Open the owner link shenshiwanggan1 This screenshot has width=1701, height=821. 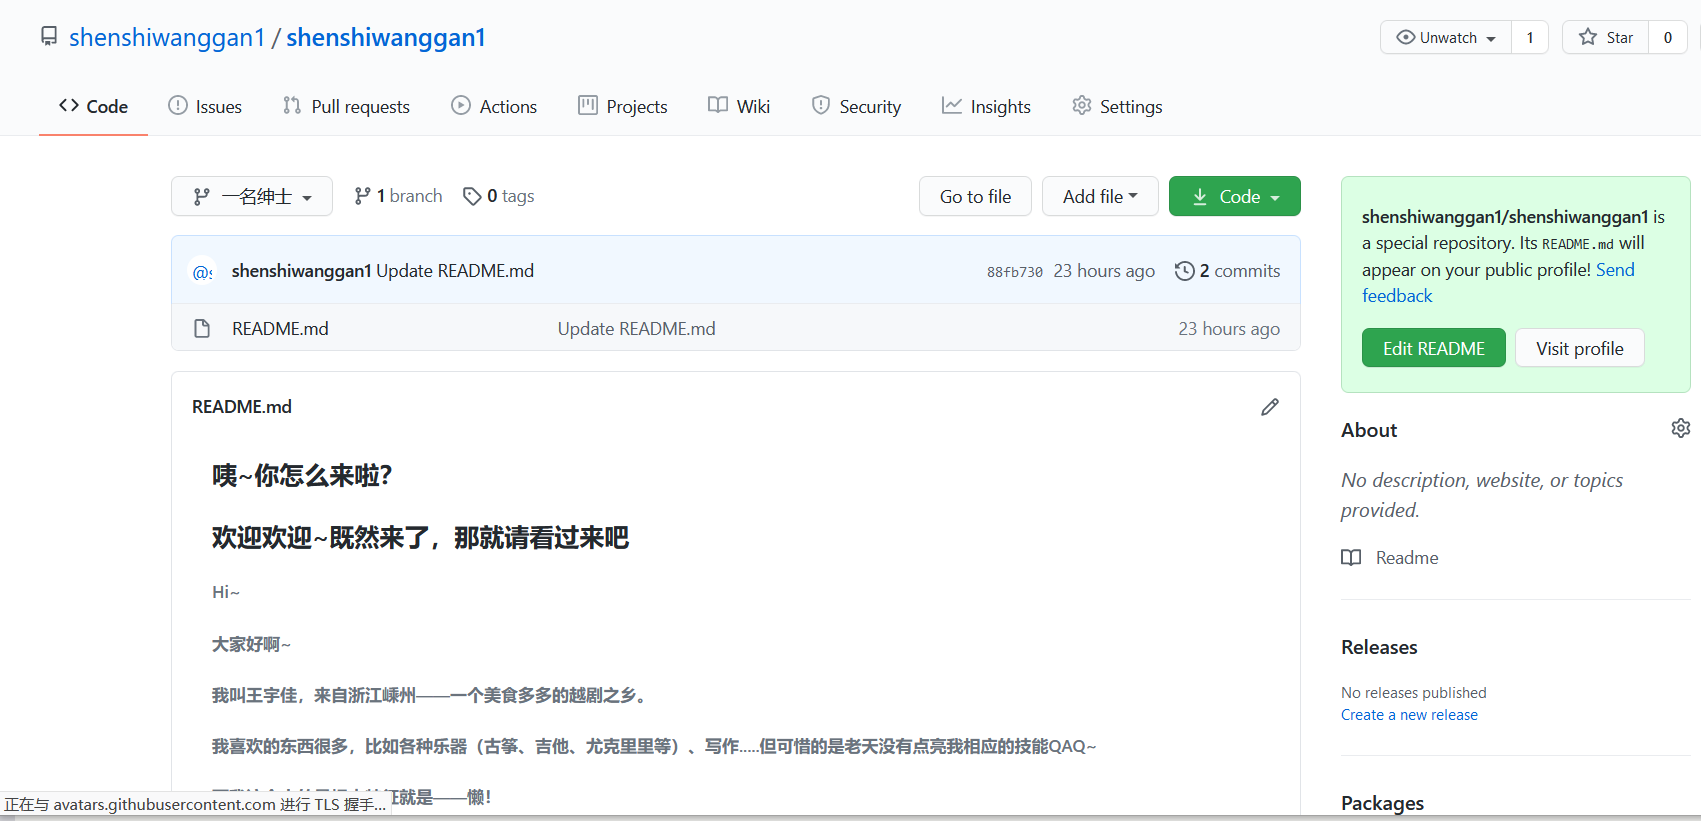167,37
